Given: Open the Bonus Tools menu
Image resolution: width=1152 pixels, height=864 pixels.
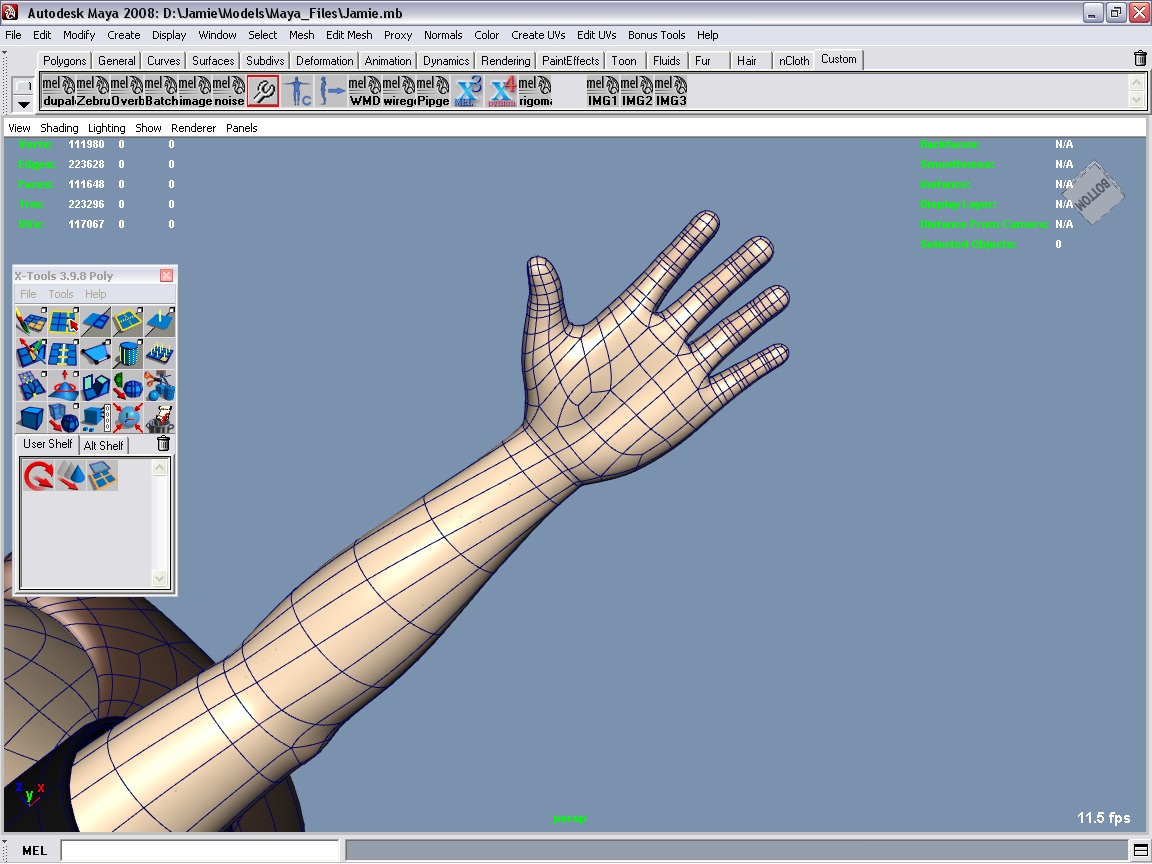Looking at the screenshot, I should point(656,35).
